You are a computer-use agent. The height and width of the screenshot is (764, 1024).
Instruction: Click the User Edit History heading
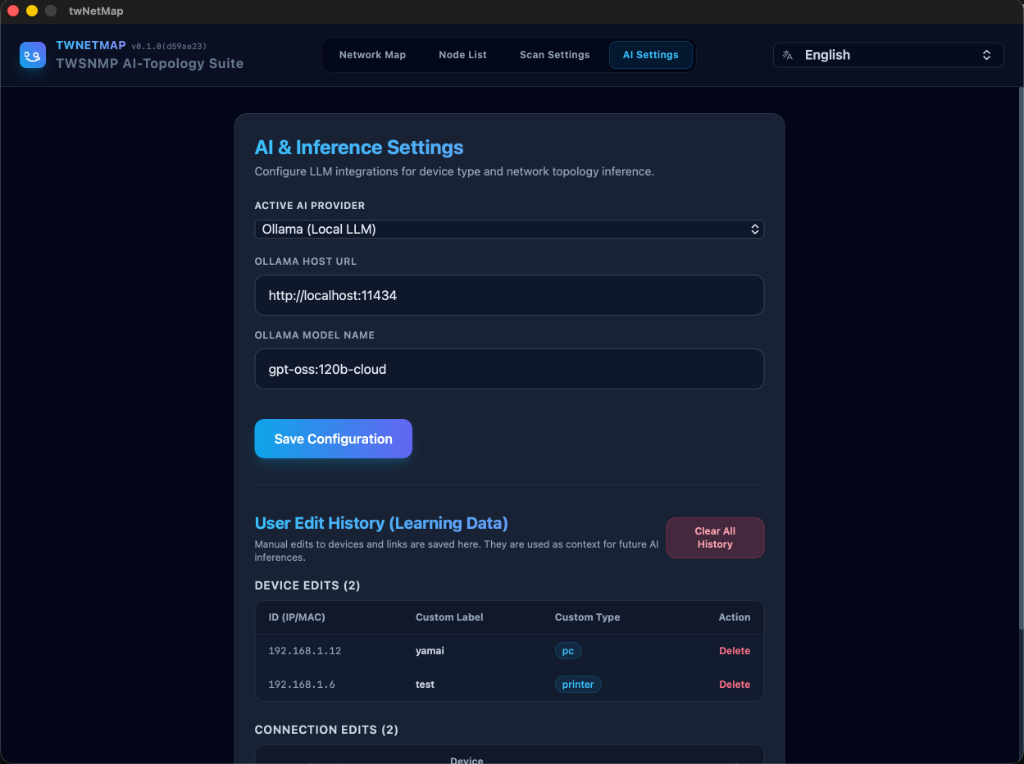point(381,523)
